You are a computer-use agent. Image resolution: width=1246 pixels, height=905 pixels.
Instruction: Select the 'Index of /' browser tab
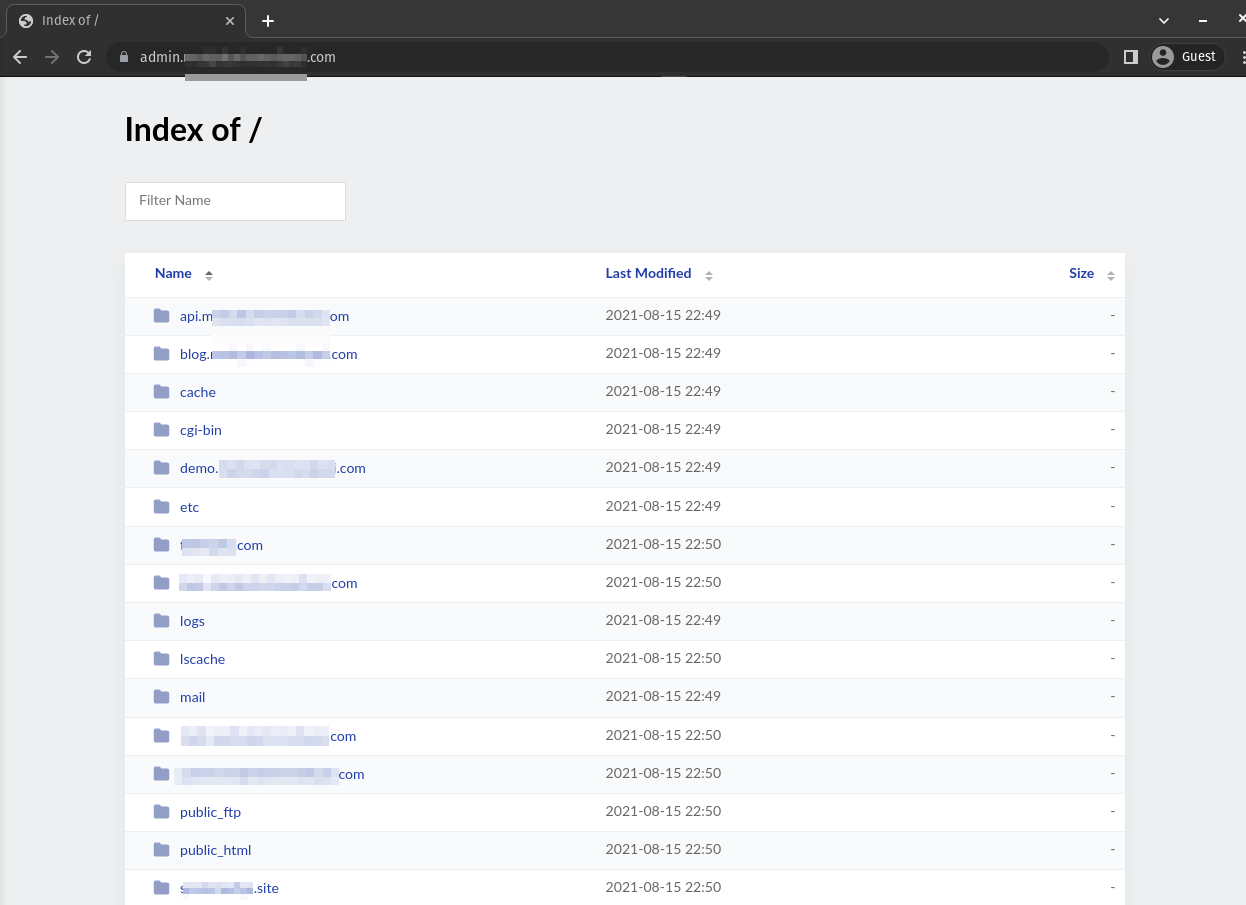click(x=120, y=21)
